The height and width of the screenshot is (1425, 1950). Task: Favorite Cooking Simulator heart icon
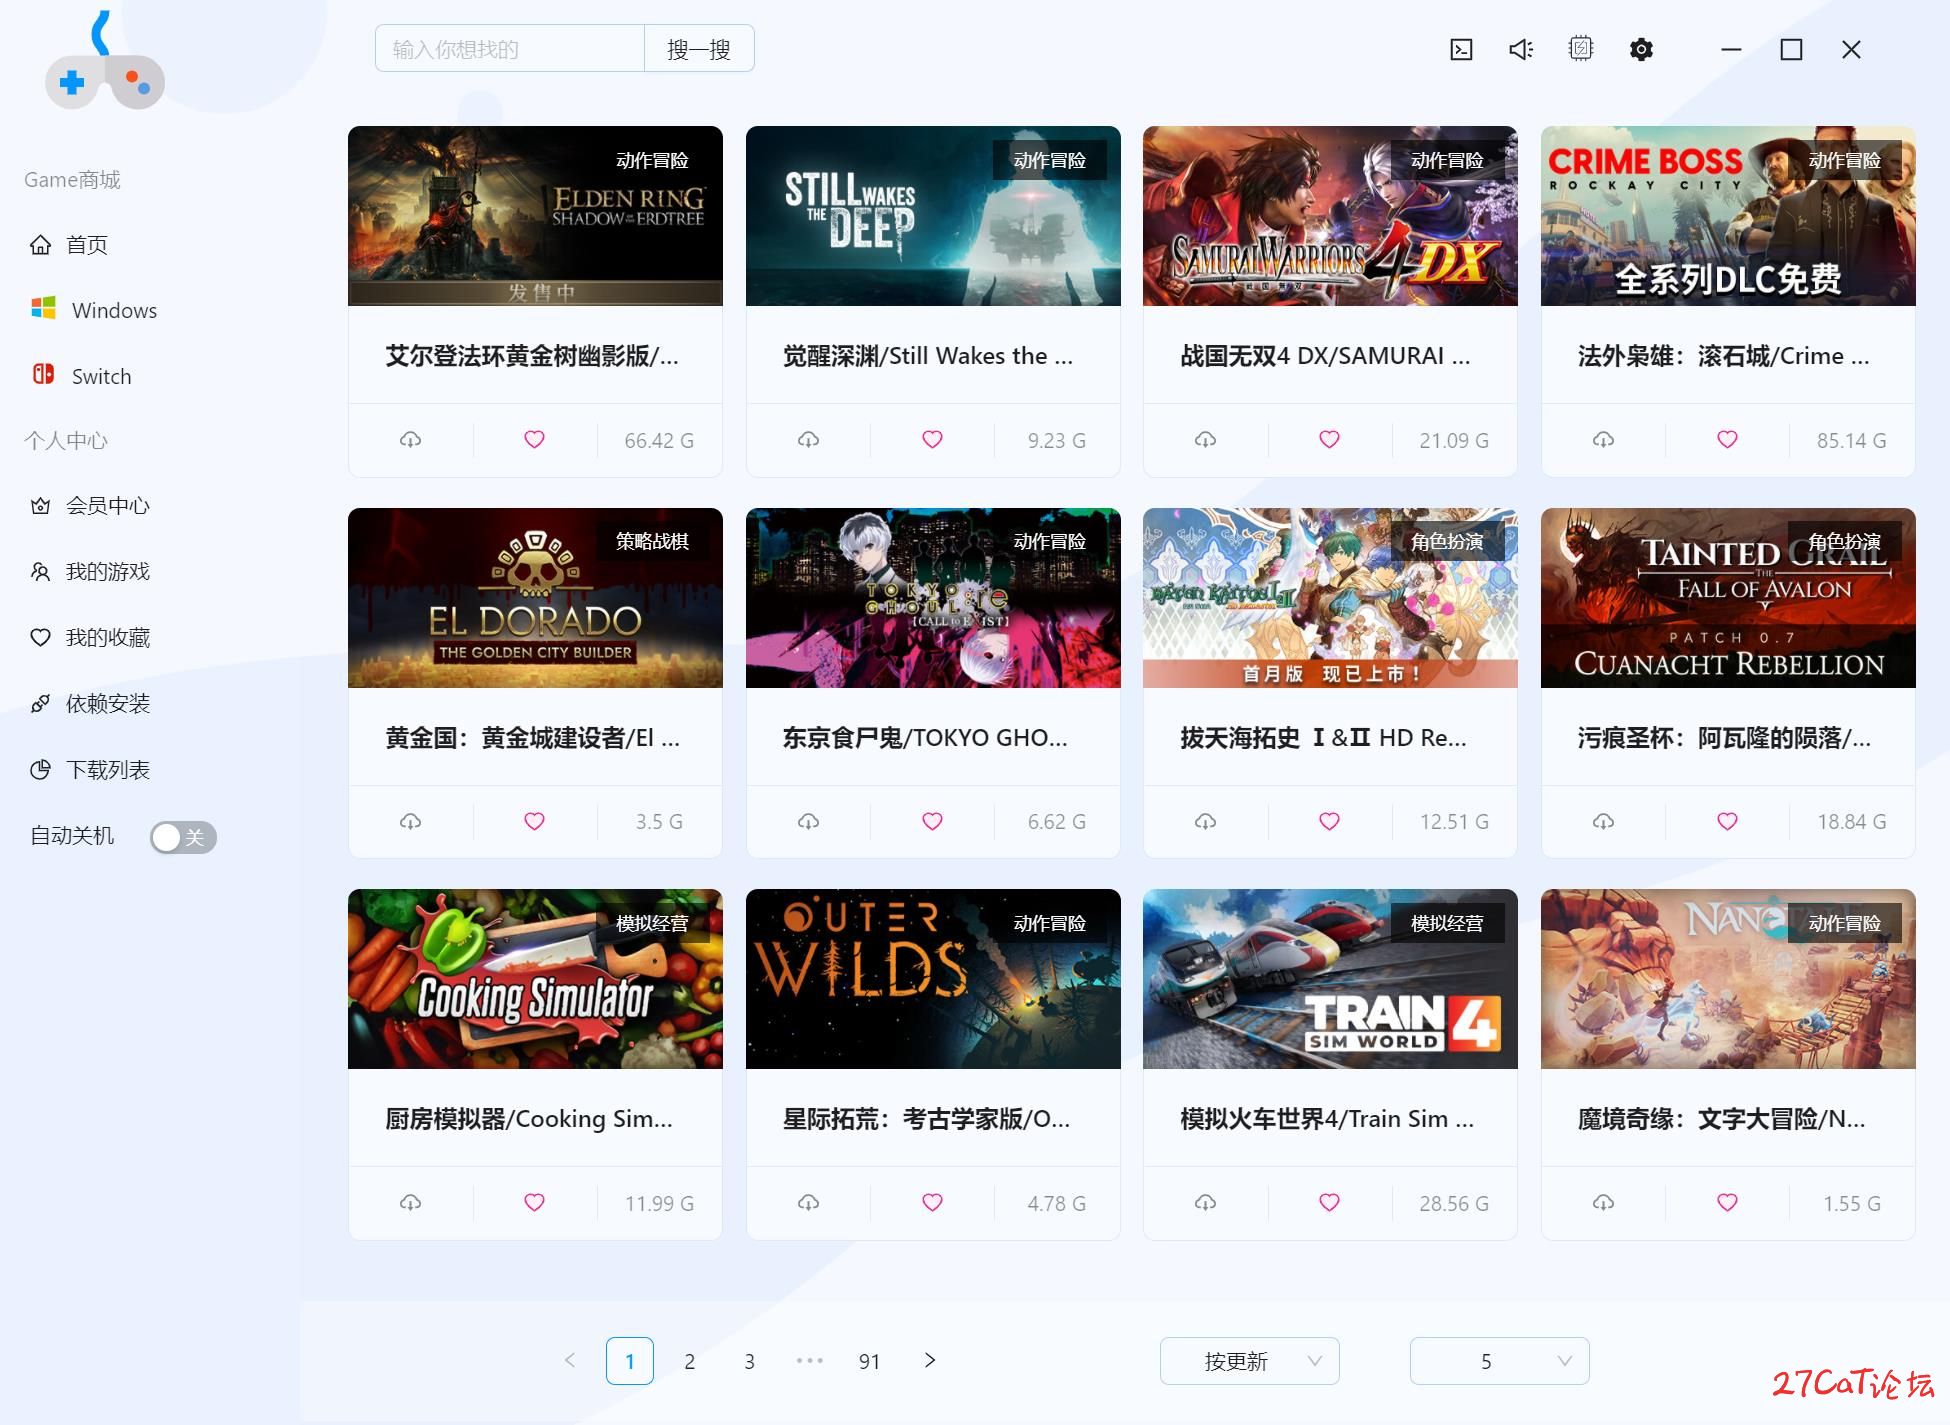click(534, 1203)
